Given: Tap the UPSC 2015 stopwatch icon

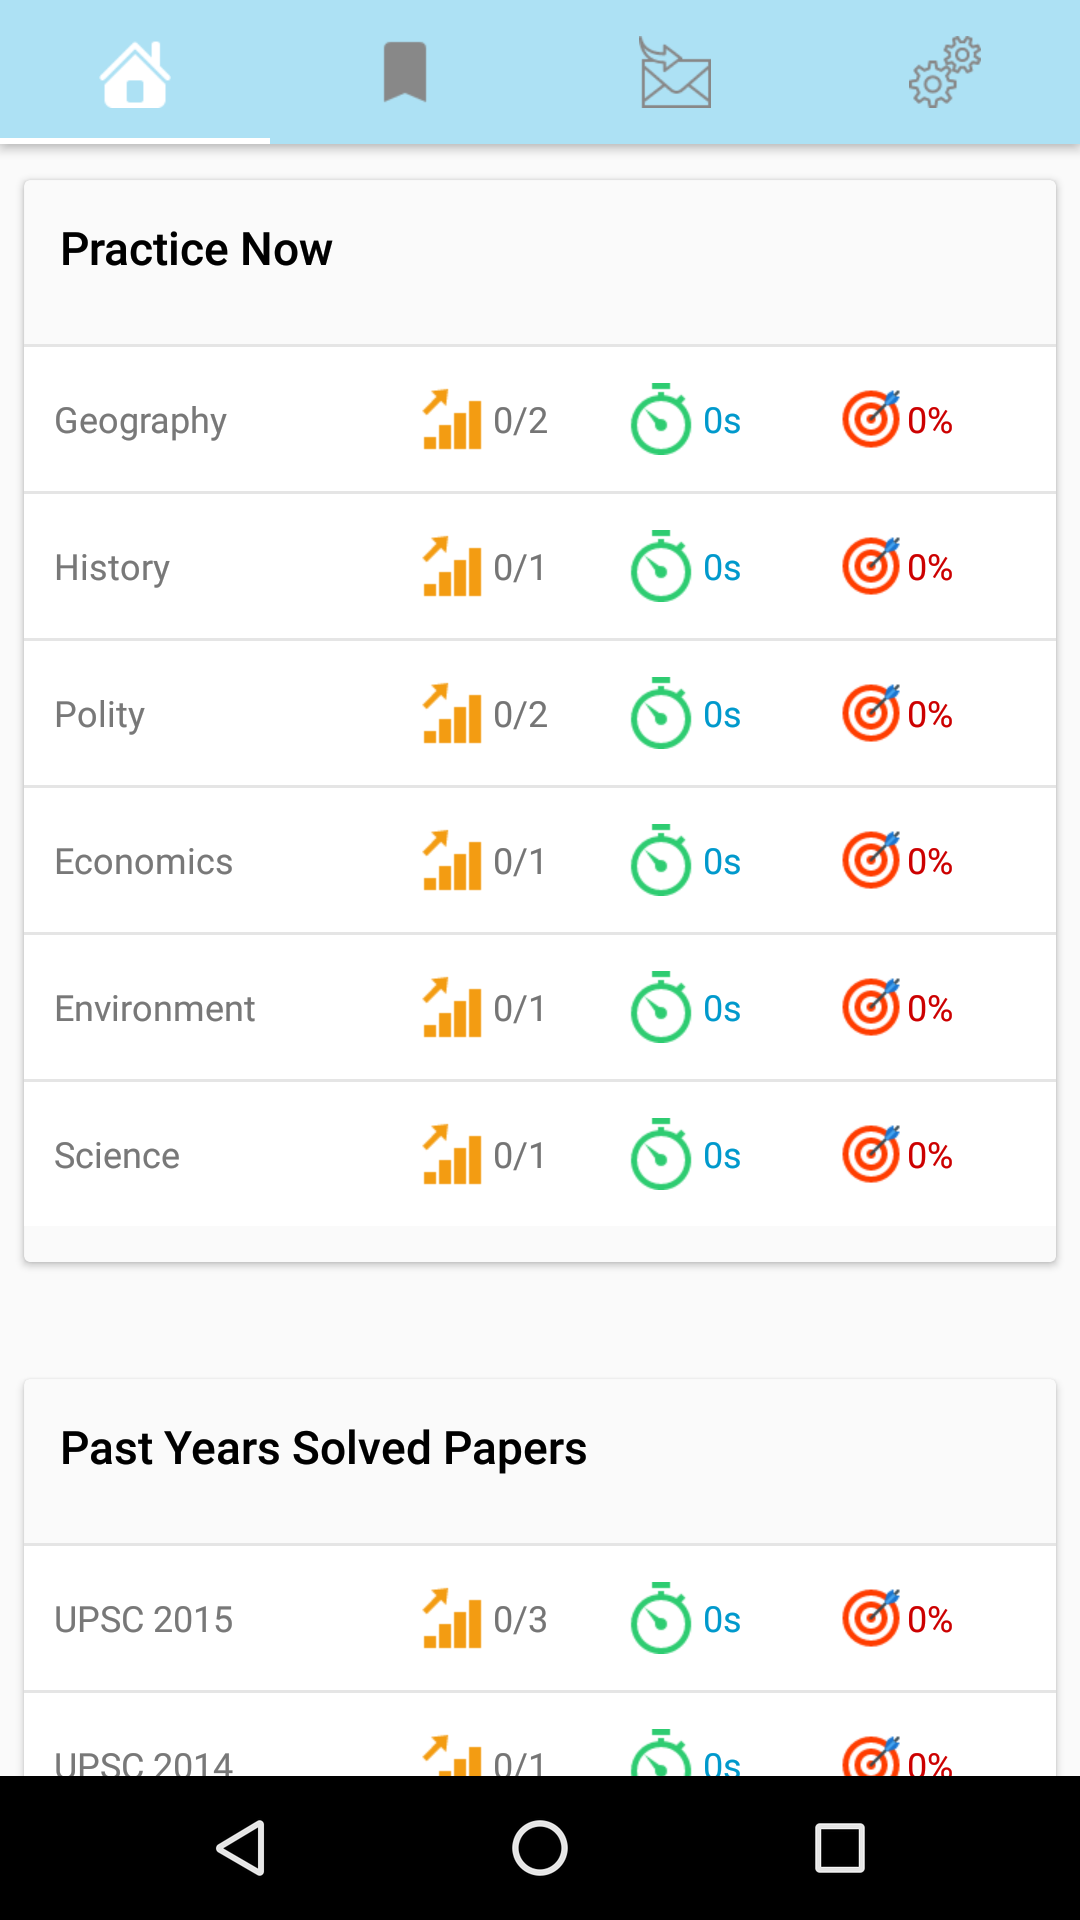Looking at the screenshot, I should [x=660, y=1619].
